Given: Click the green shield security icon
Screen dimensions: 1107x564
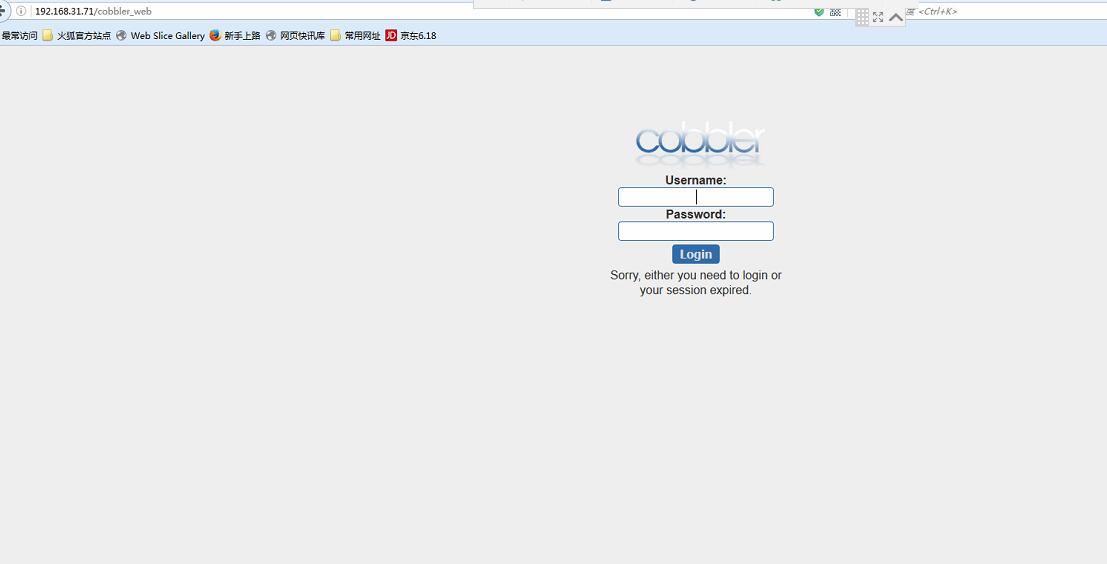Looking at the screenshot, I should point(819,11).
